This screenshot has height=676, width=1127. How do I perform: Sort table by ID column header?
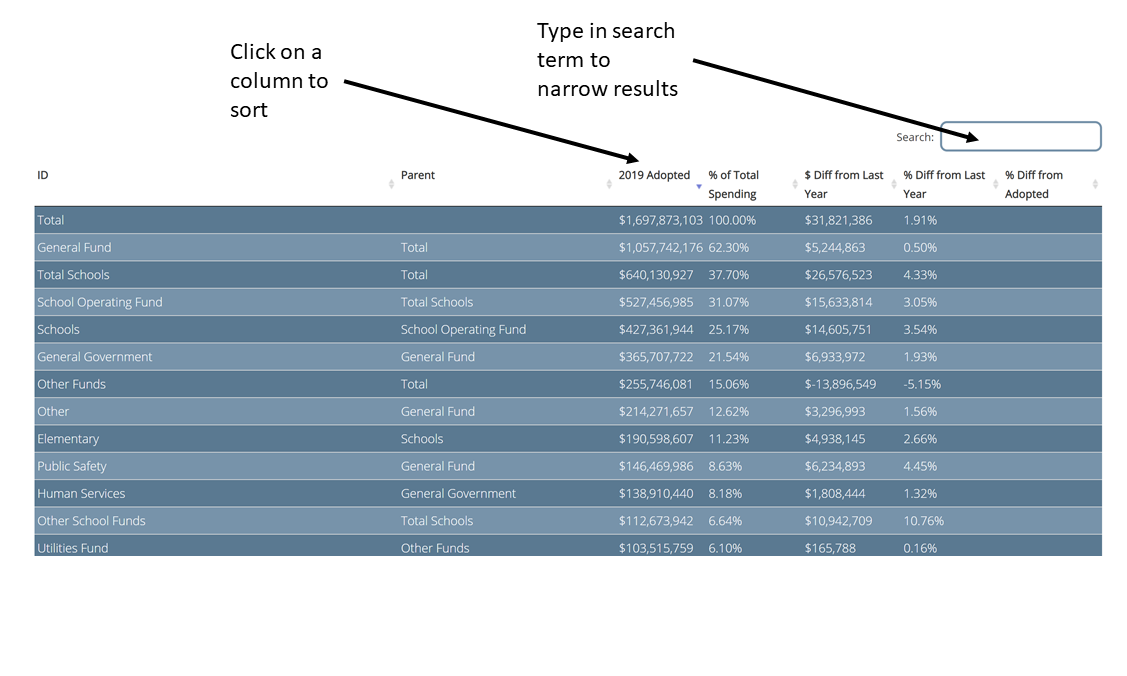coord(43,175)
